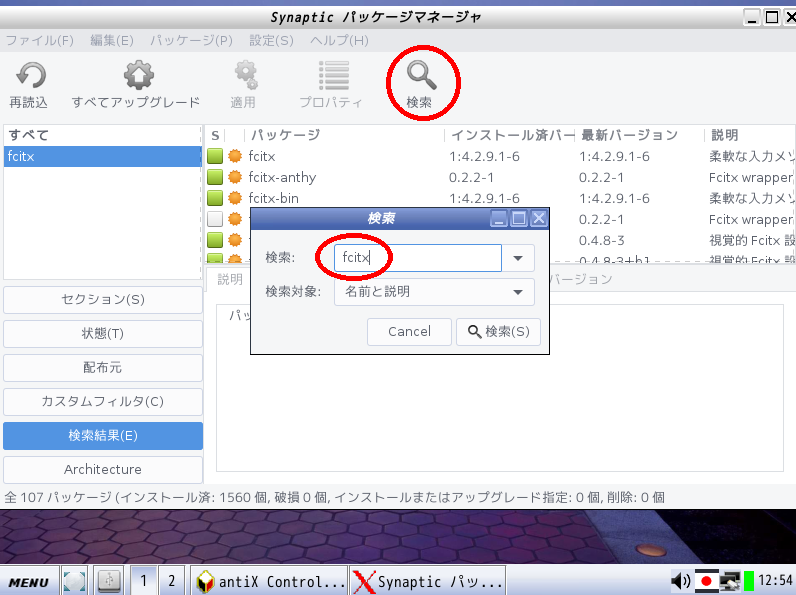Expand the search history dropdown arrow

pos(518,258)
